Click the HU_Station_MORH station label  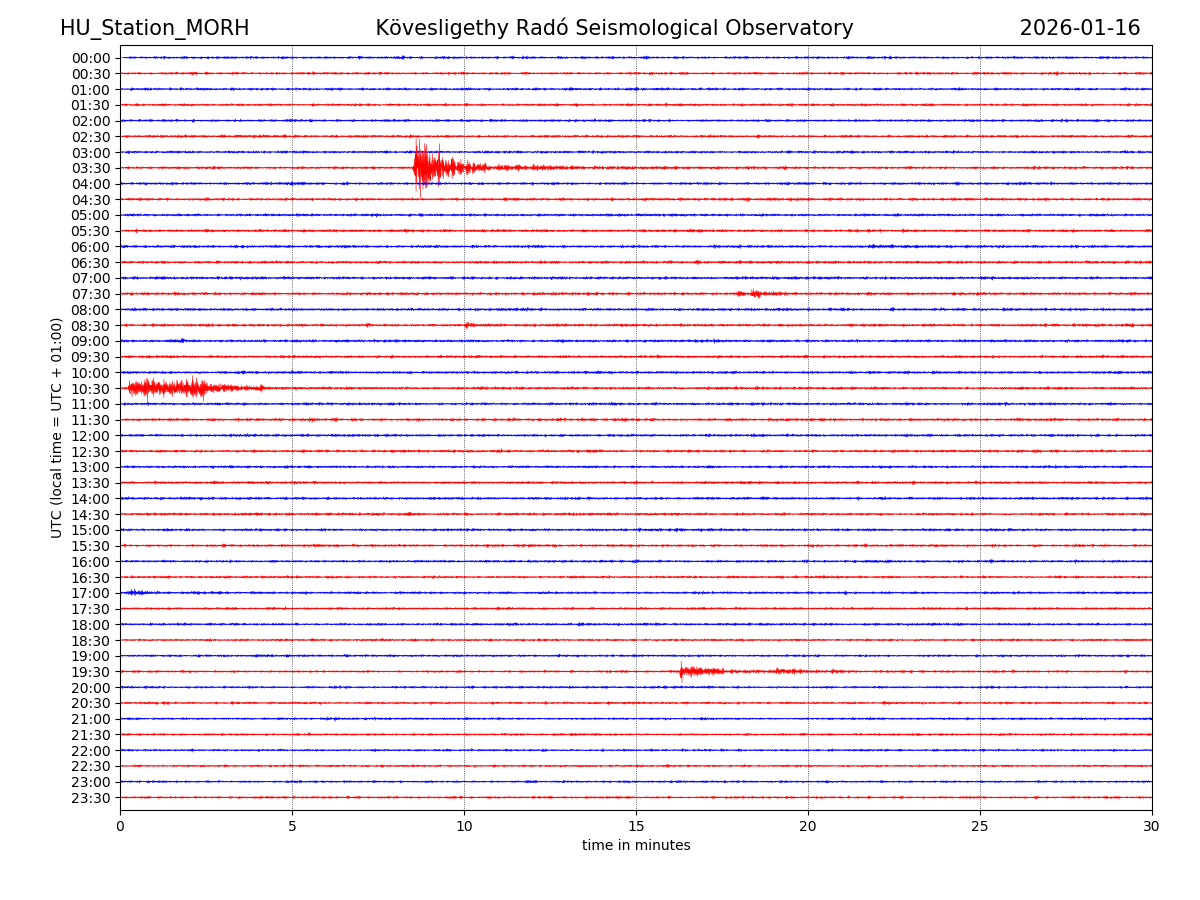[x=154, y=28]
